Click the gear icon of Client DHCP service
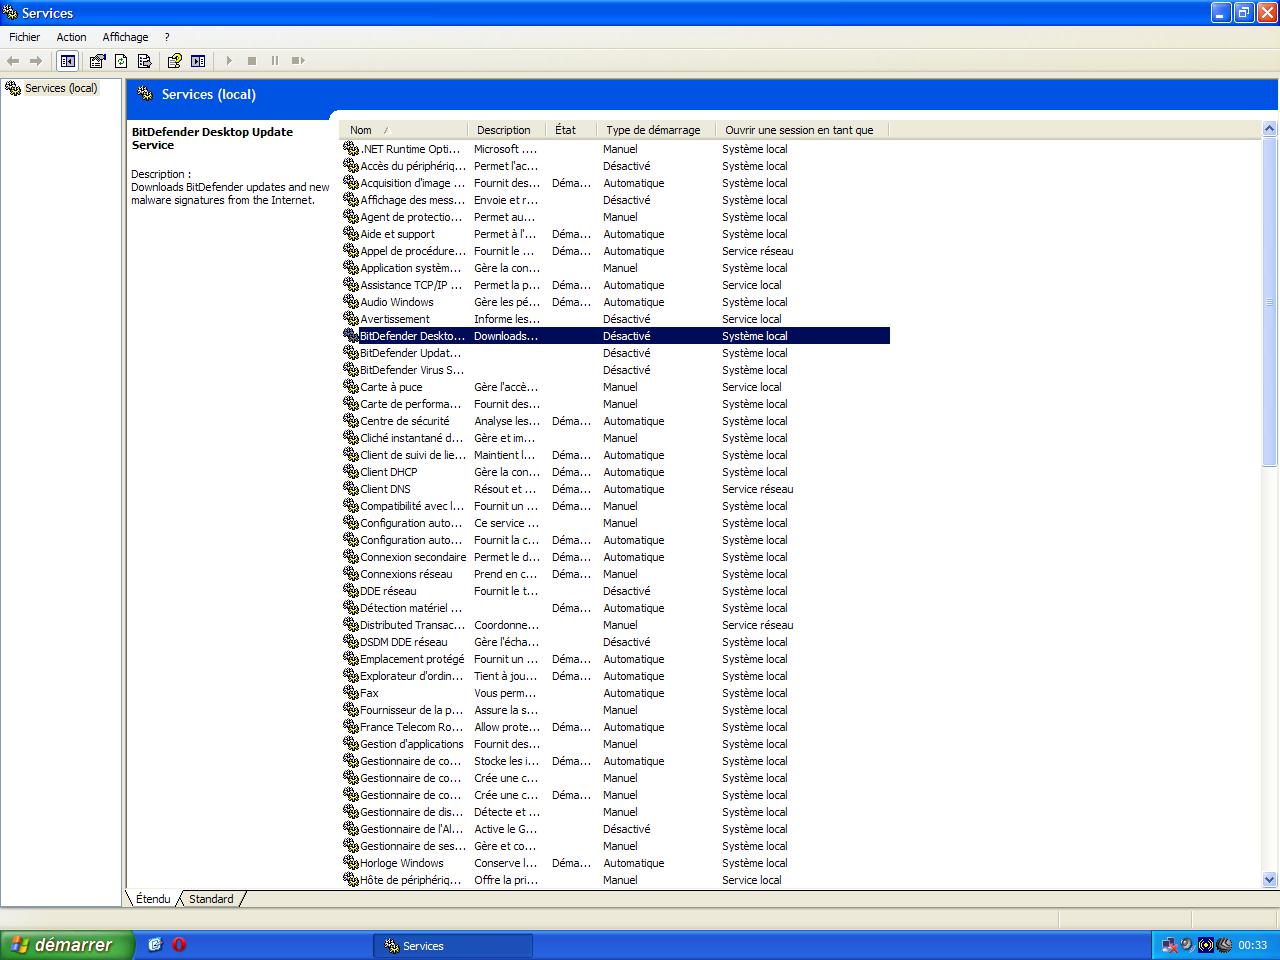This screenshot has height=960, width=1280. click(351, 471)
